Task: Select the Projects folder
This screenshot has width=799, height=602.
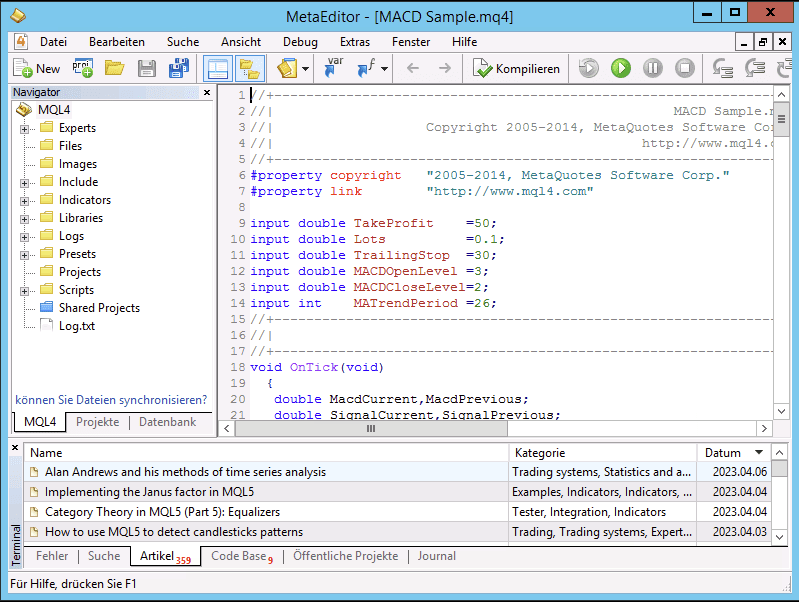Action: [79, 272]
